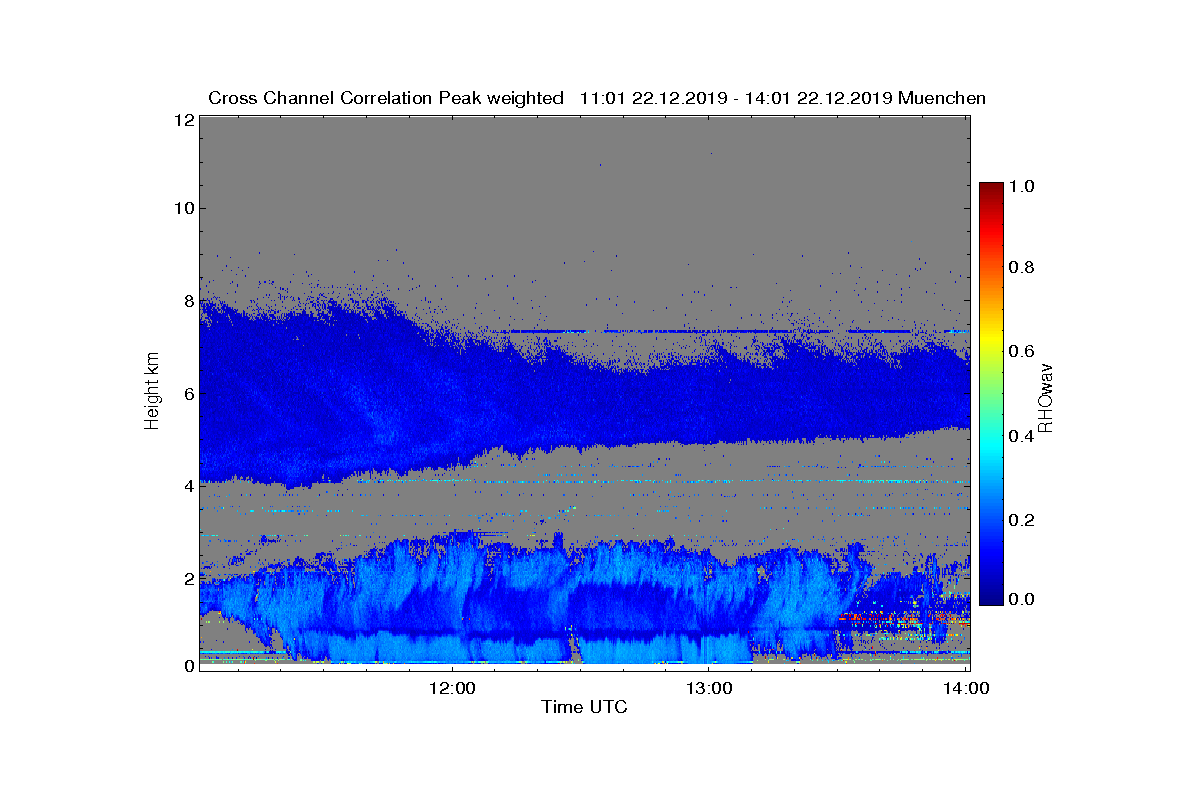Viewport: 1200px width, 800px height.
Task: Click the station name 'Muenchen' in title
Action: click(x=943, y=98)
